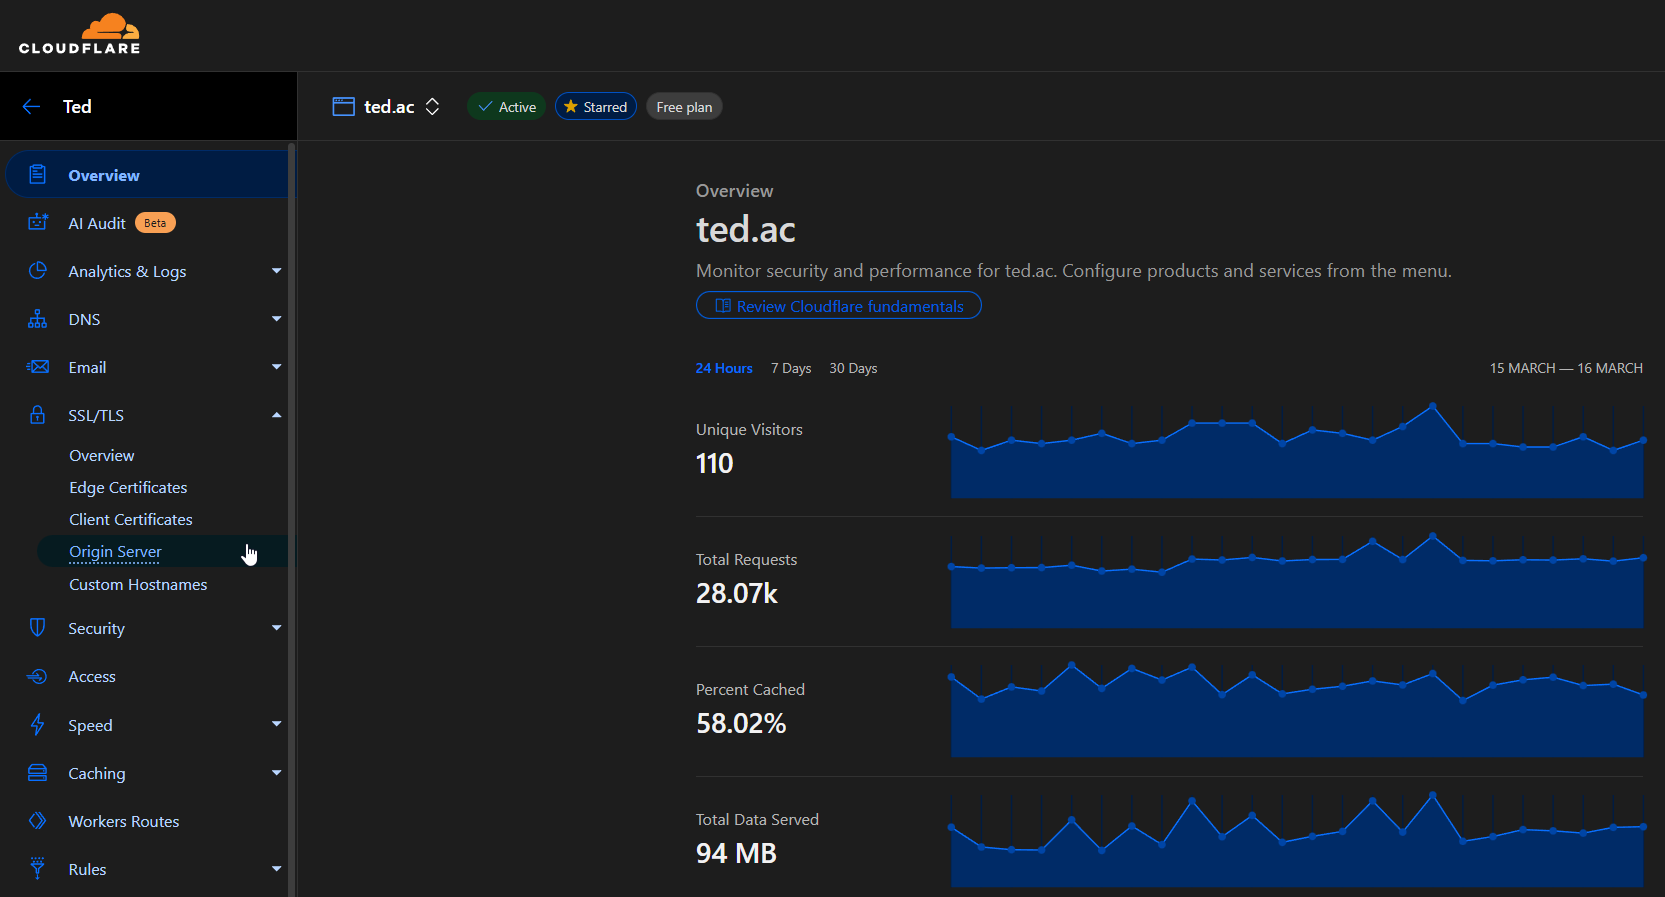Select the Email envelope icon
1665x897 pixels.
click(x=38, y=367)
